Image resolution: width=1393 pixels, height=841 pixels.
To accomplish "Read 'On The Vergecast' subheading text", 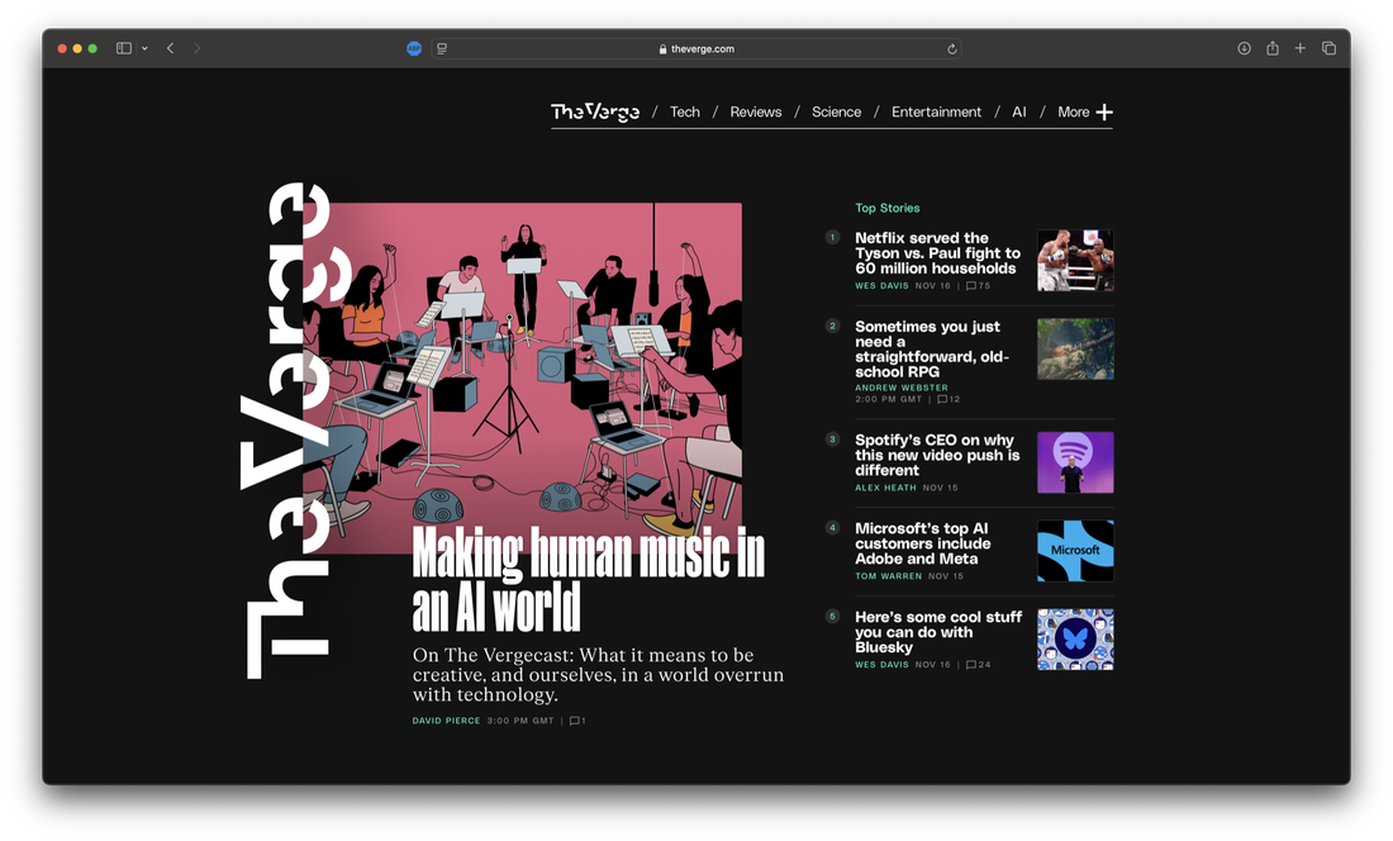I will (598, 675).
